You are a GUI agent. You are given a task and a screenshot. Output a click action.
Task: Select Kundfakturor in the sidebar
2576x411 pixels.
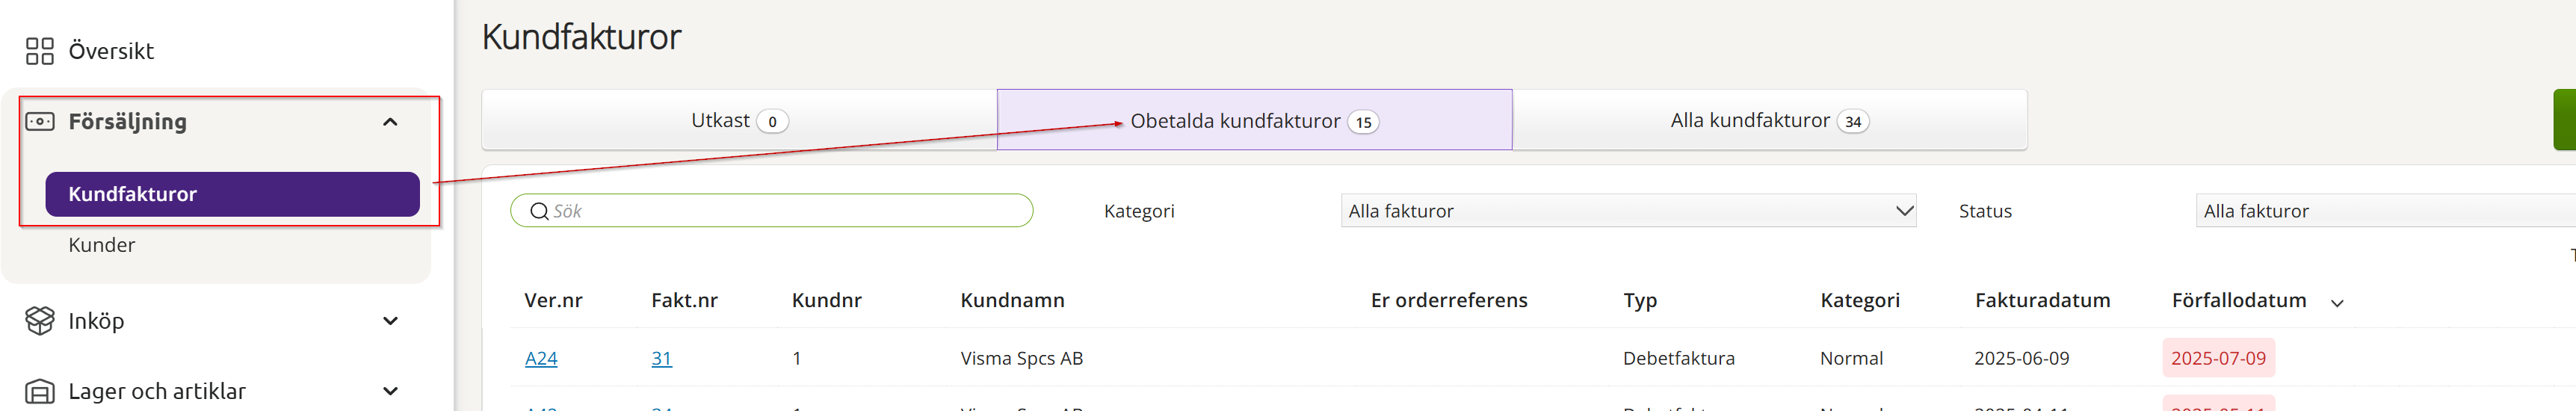click(x=232, y=194)
